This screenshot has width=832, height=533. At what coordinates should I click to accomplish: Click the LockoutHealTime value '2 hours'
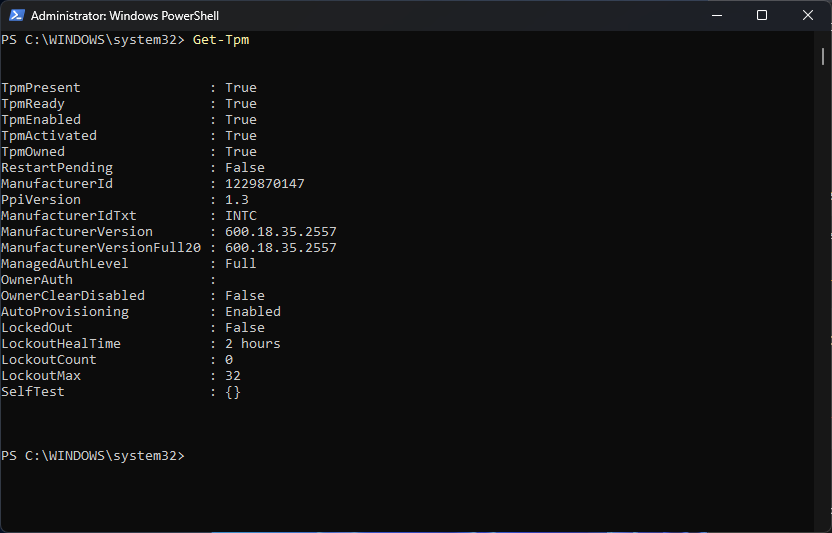pos(253,344)
